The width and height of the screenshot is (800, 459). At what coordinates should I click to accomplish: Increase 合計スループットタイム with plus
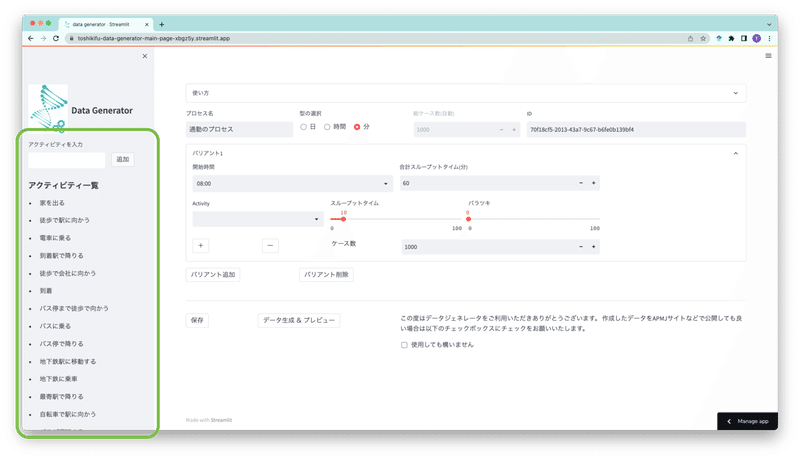[x=593, y=183]
